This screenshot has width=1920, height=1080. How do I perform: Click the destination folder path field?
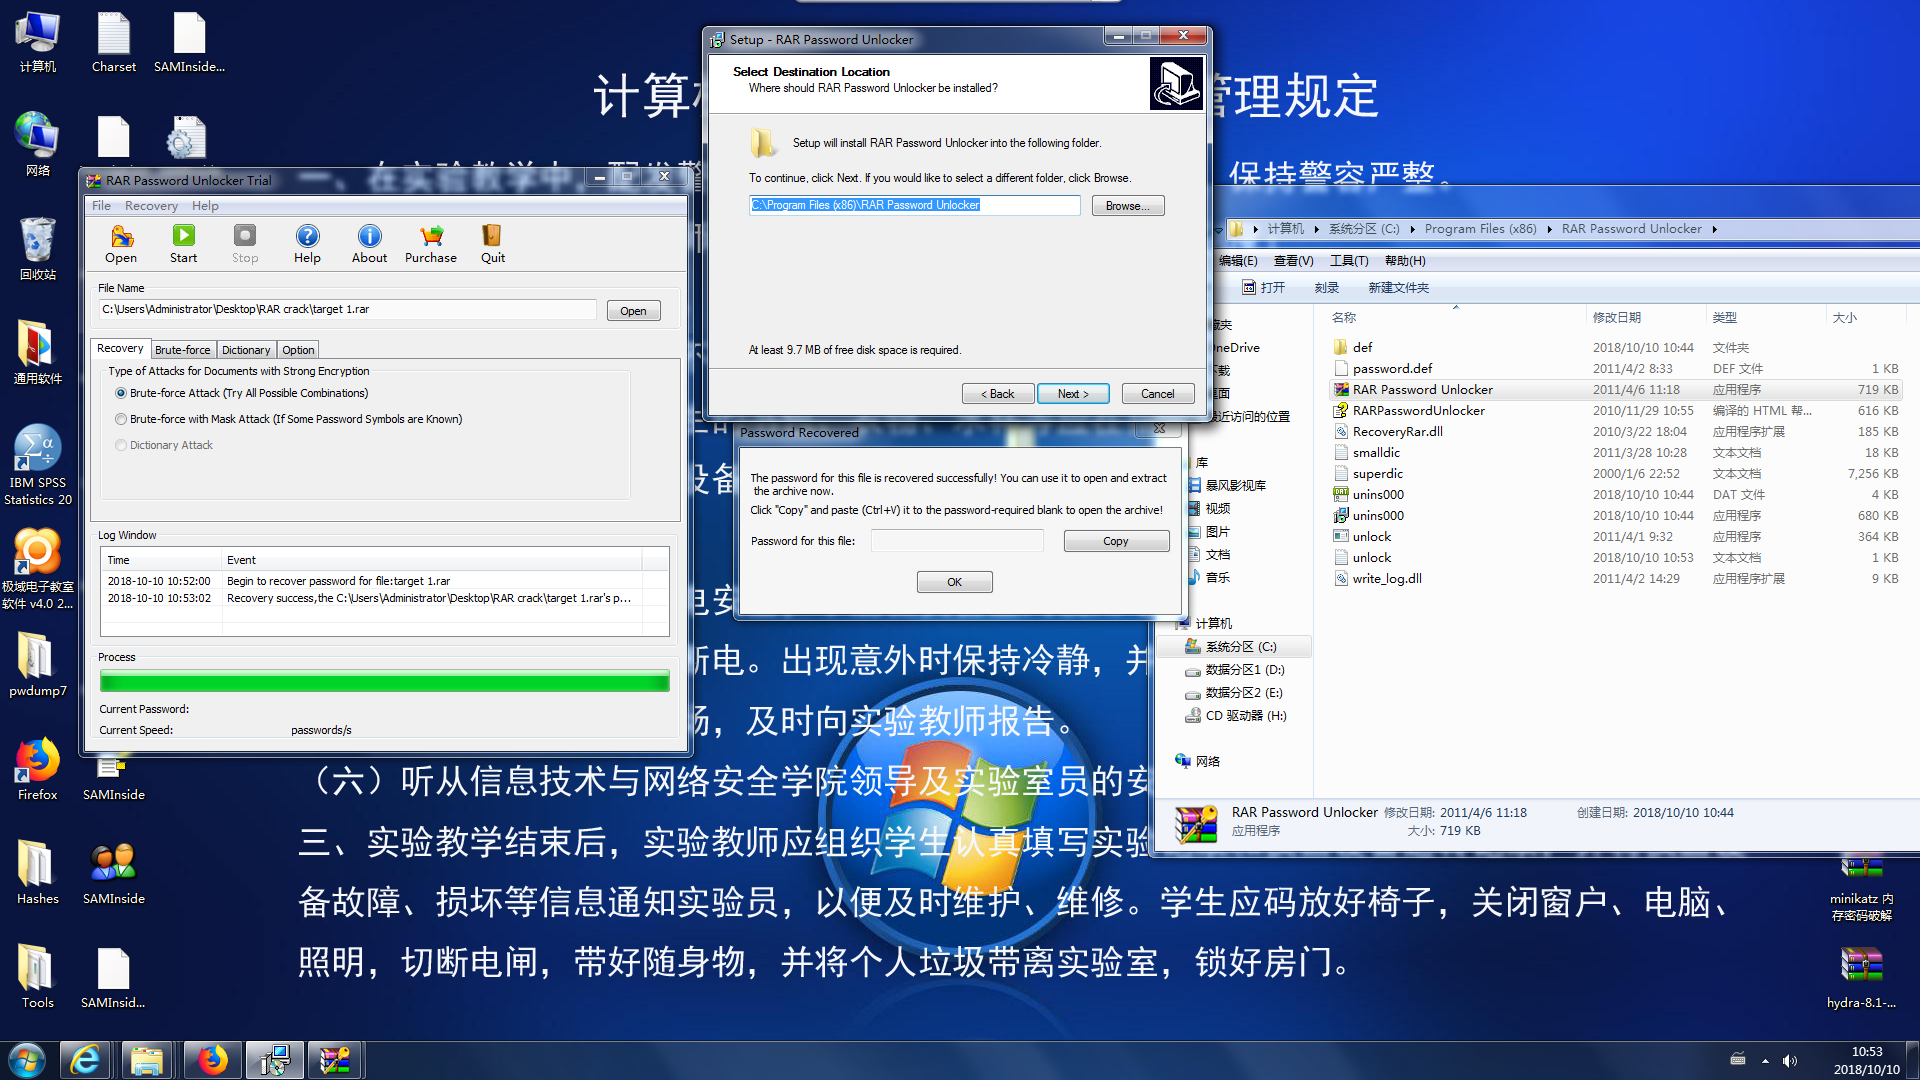pyautogui.click(x=915, y=205)
